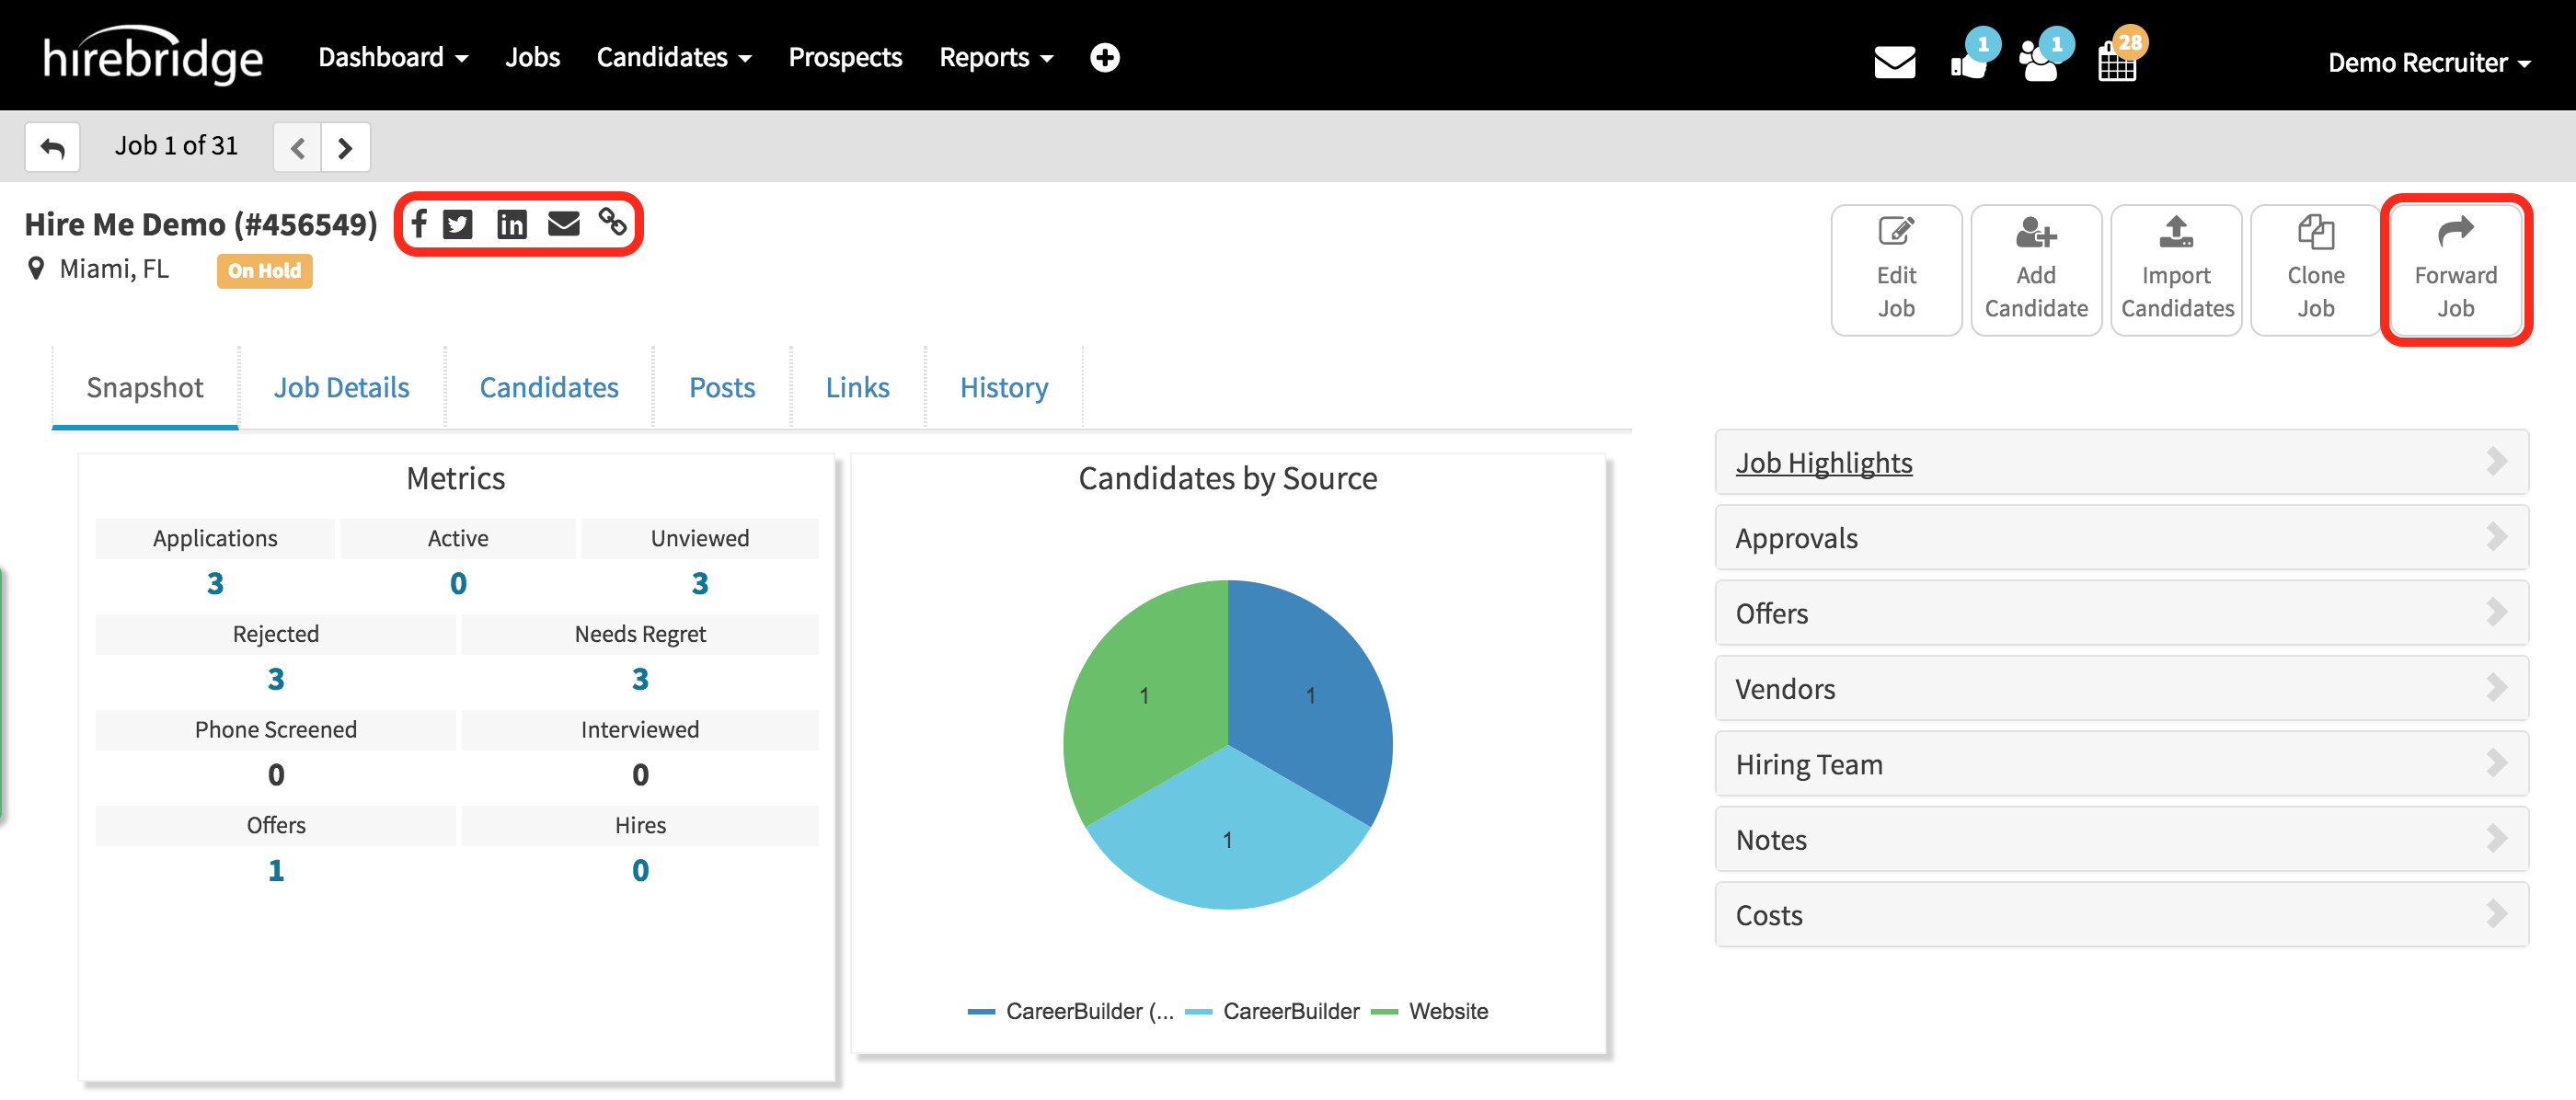Open the calendar icon showing 28
This screenshot has height=1100, width=2576.
pos(2118,62)
